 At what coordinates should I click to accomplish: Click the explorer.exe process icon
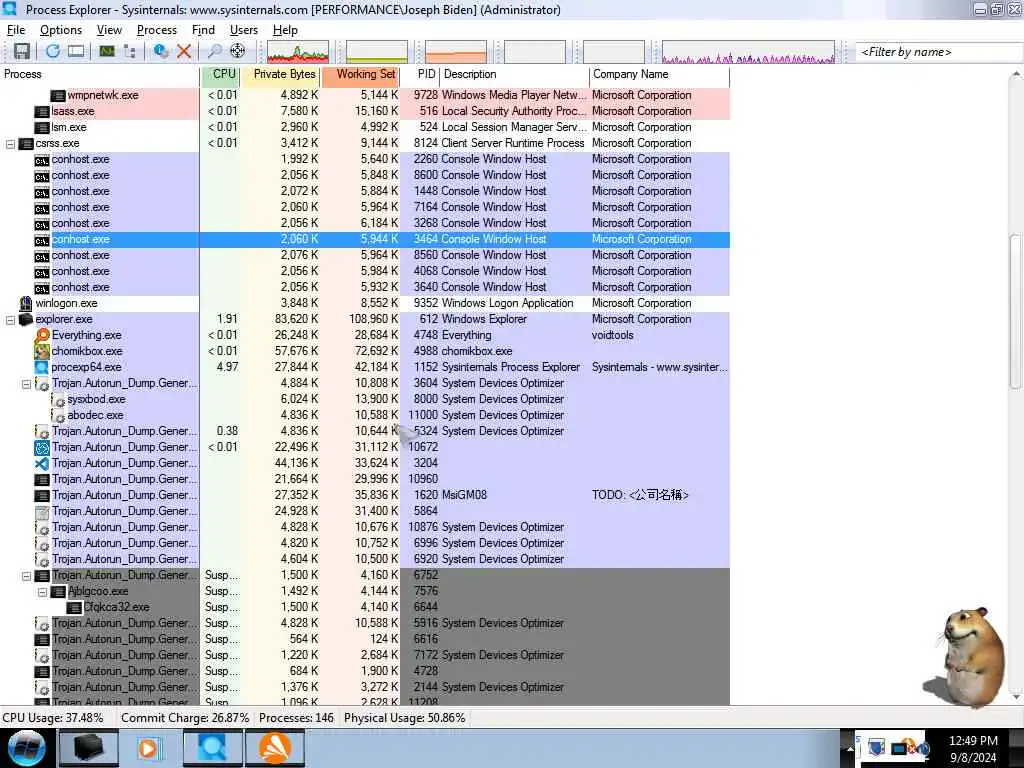pos(25,319)
